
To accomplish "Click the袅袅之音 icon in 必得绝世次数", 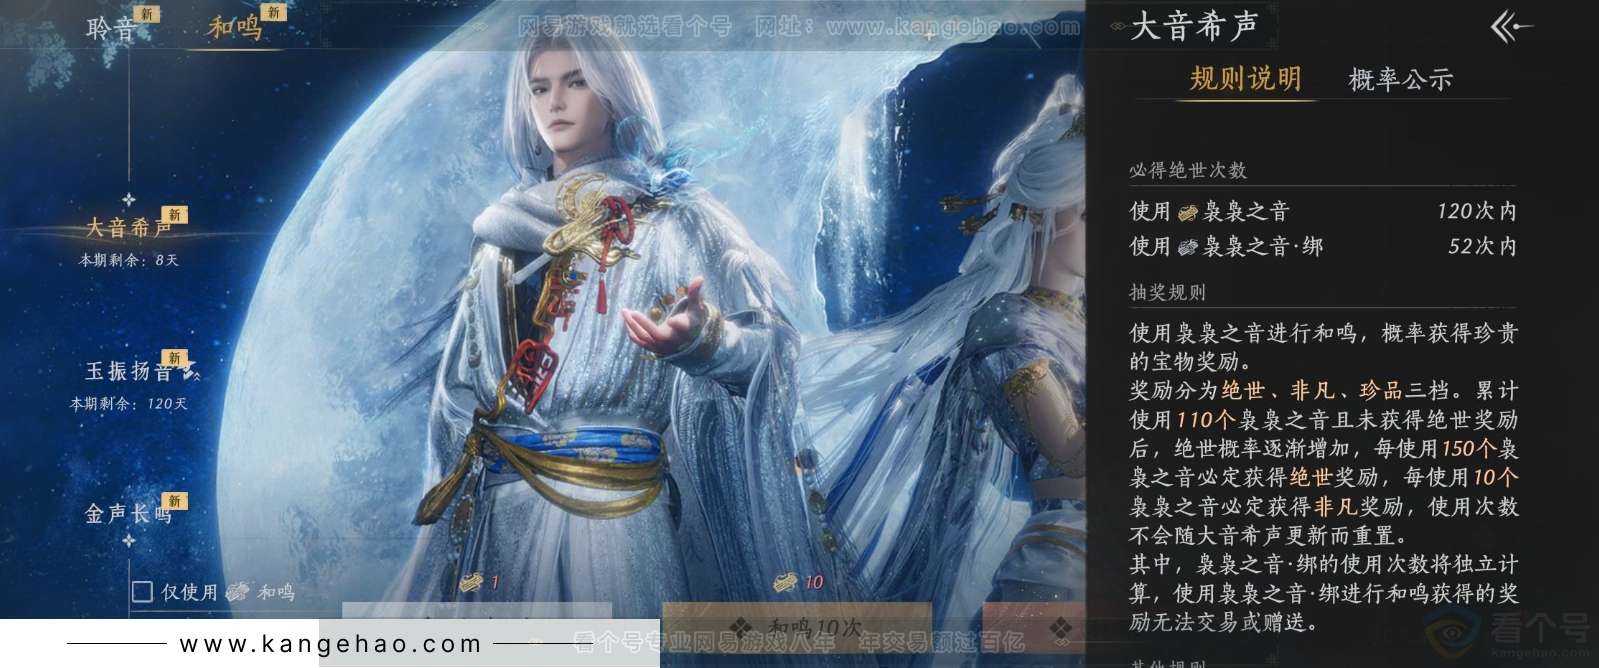I will point(1188,212).
